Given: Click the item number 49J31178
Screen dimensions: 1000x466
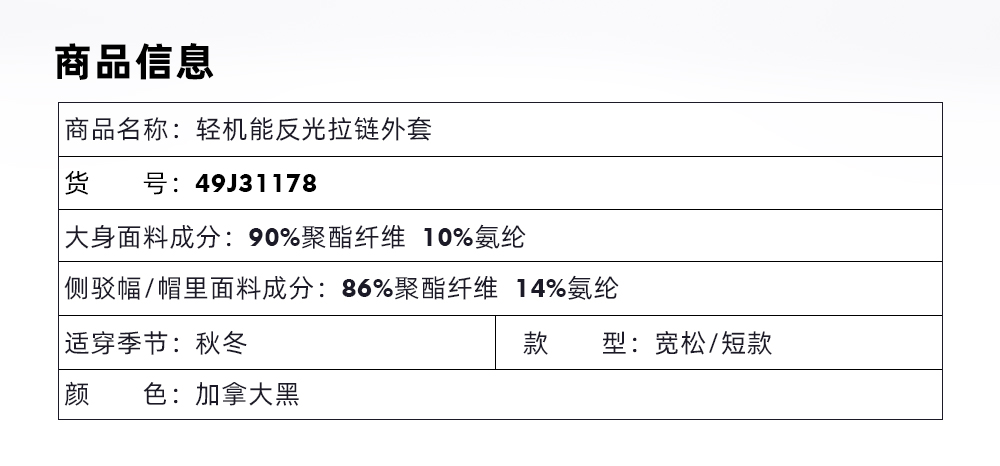Looking at the screenshot, I should coord(256,184).
